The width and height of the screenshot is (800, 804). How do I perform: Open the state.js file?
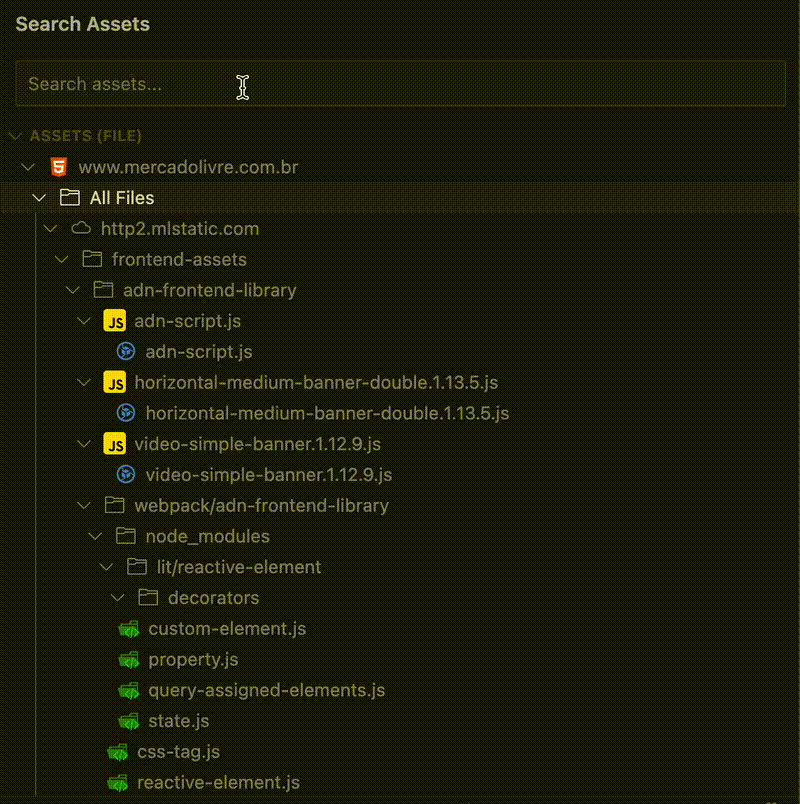click(179, 721)
